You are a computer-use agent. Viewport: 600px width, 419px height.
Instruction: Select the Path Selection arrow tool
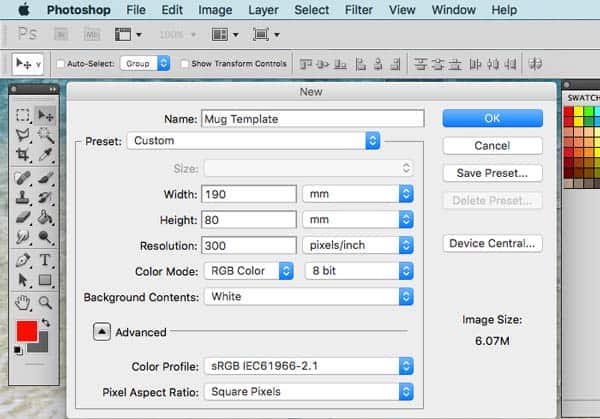click(23, 280)
